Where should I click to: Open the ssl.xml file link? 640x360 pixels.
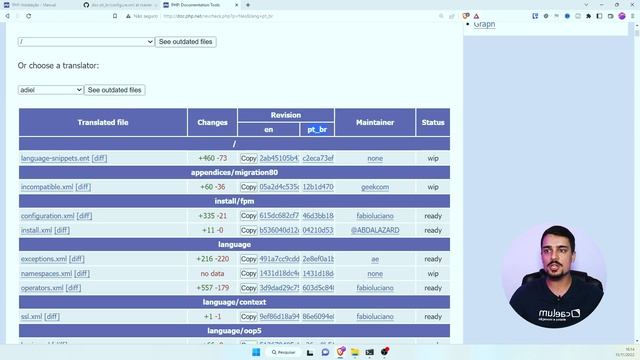click(31, 317)
